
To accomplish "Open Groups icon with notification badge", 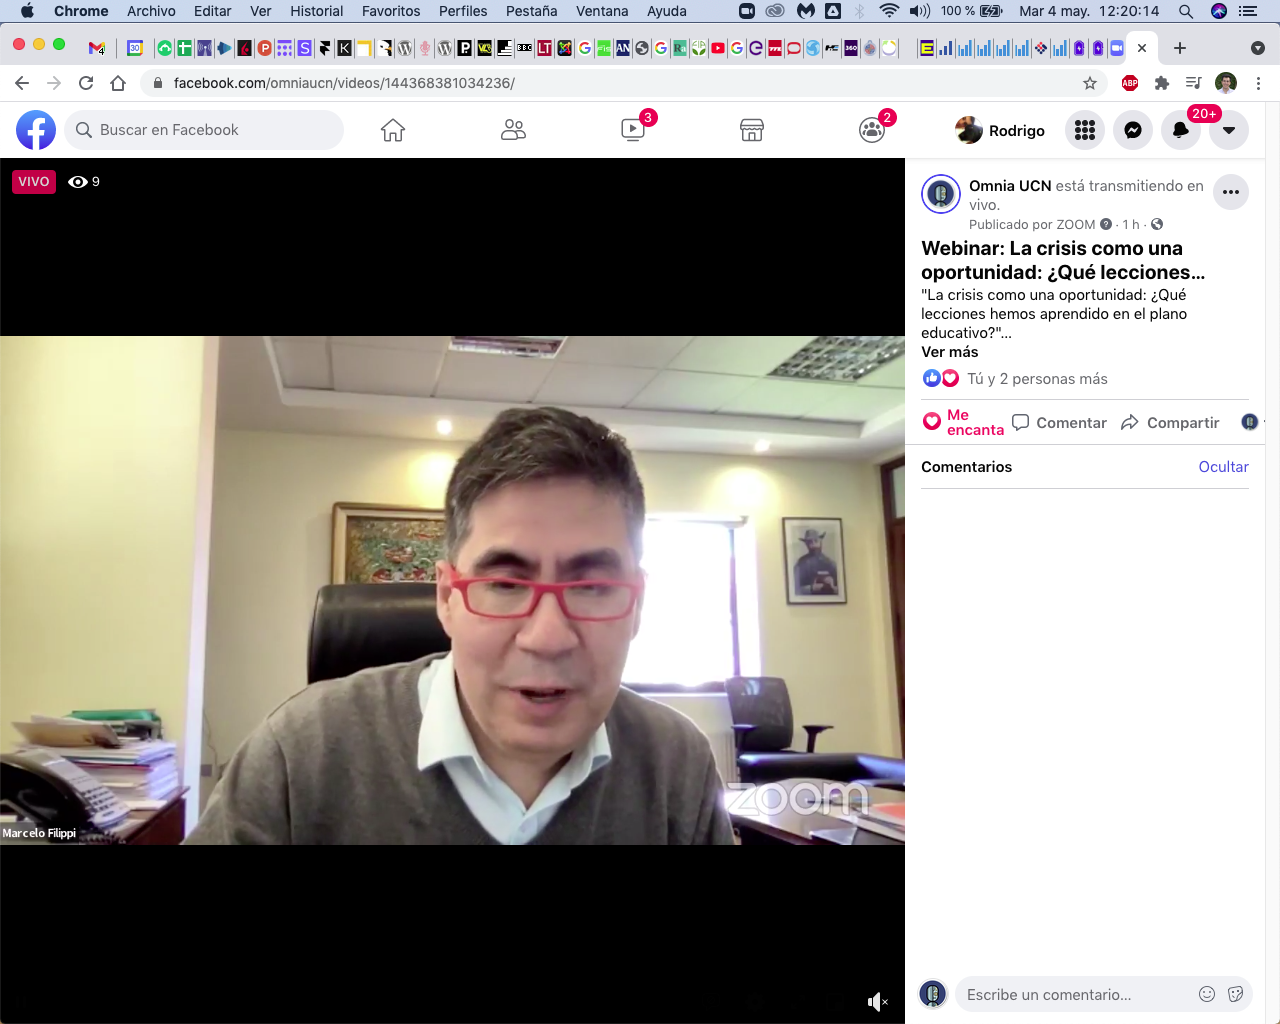I will (872, 130).
